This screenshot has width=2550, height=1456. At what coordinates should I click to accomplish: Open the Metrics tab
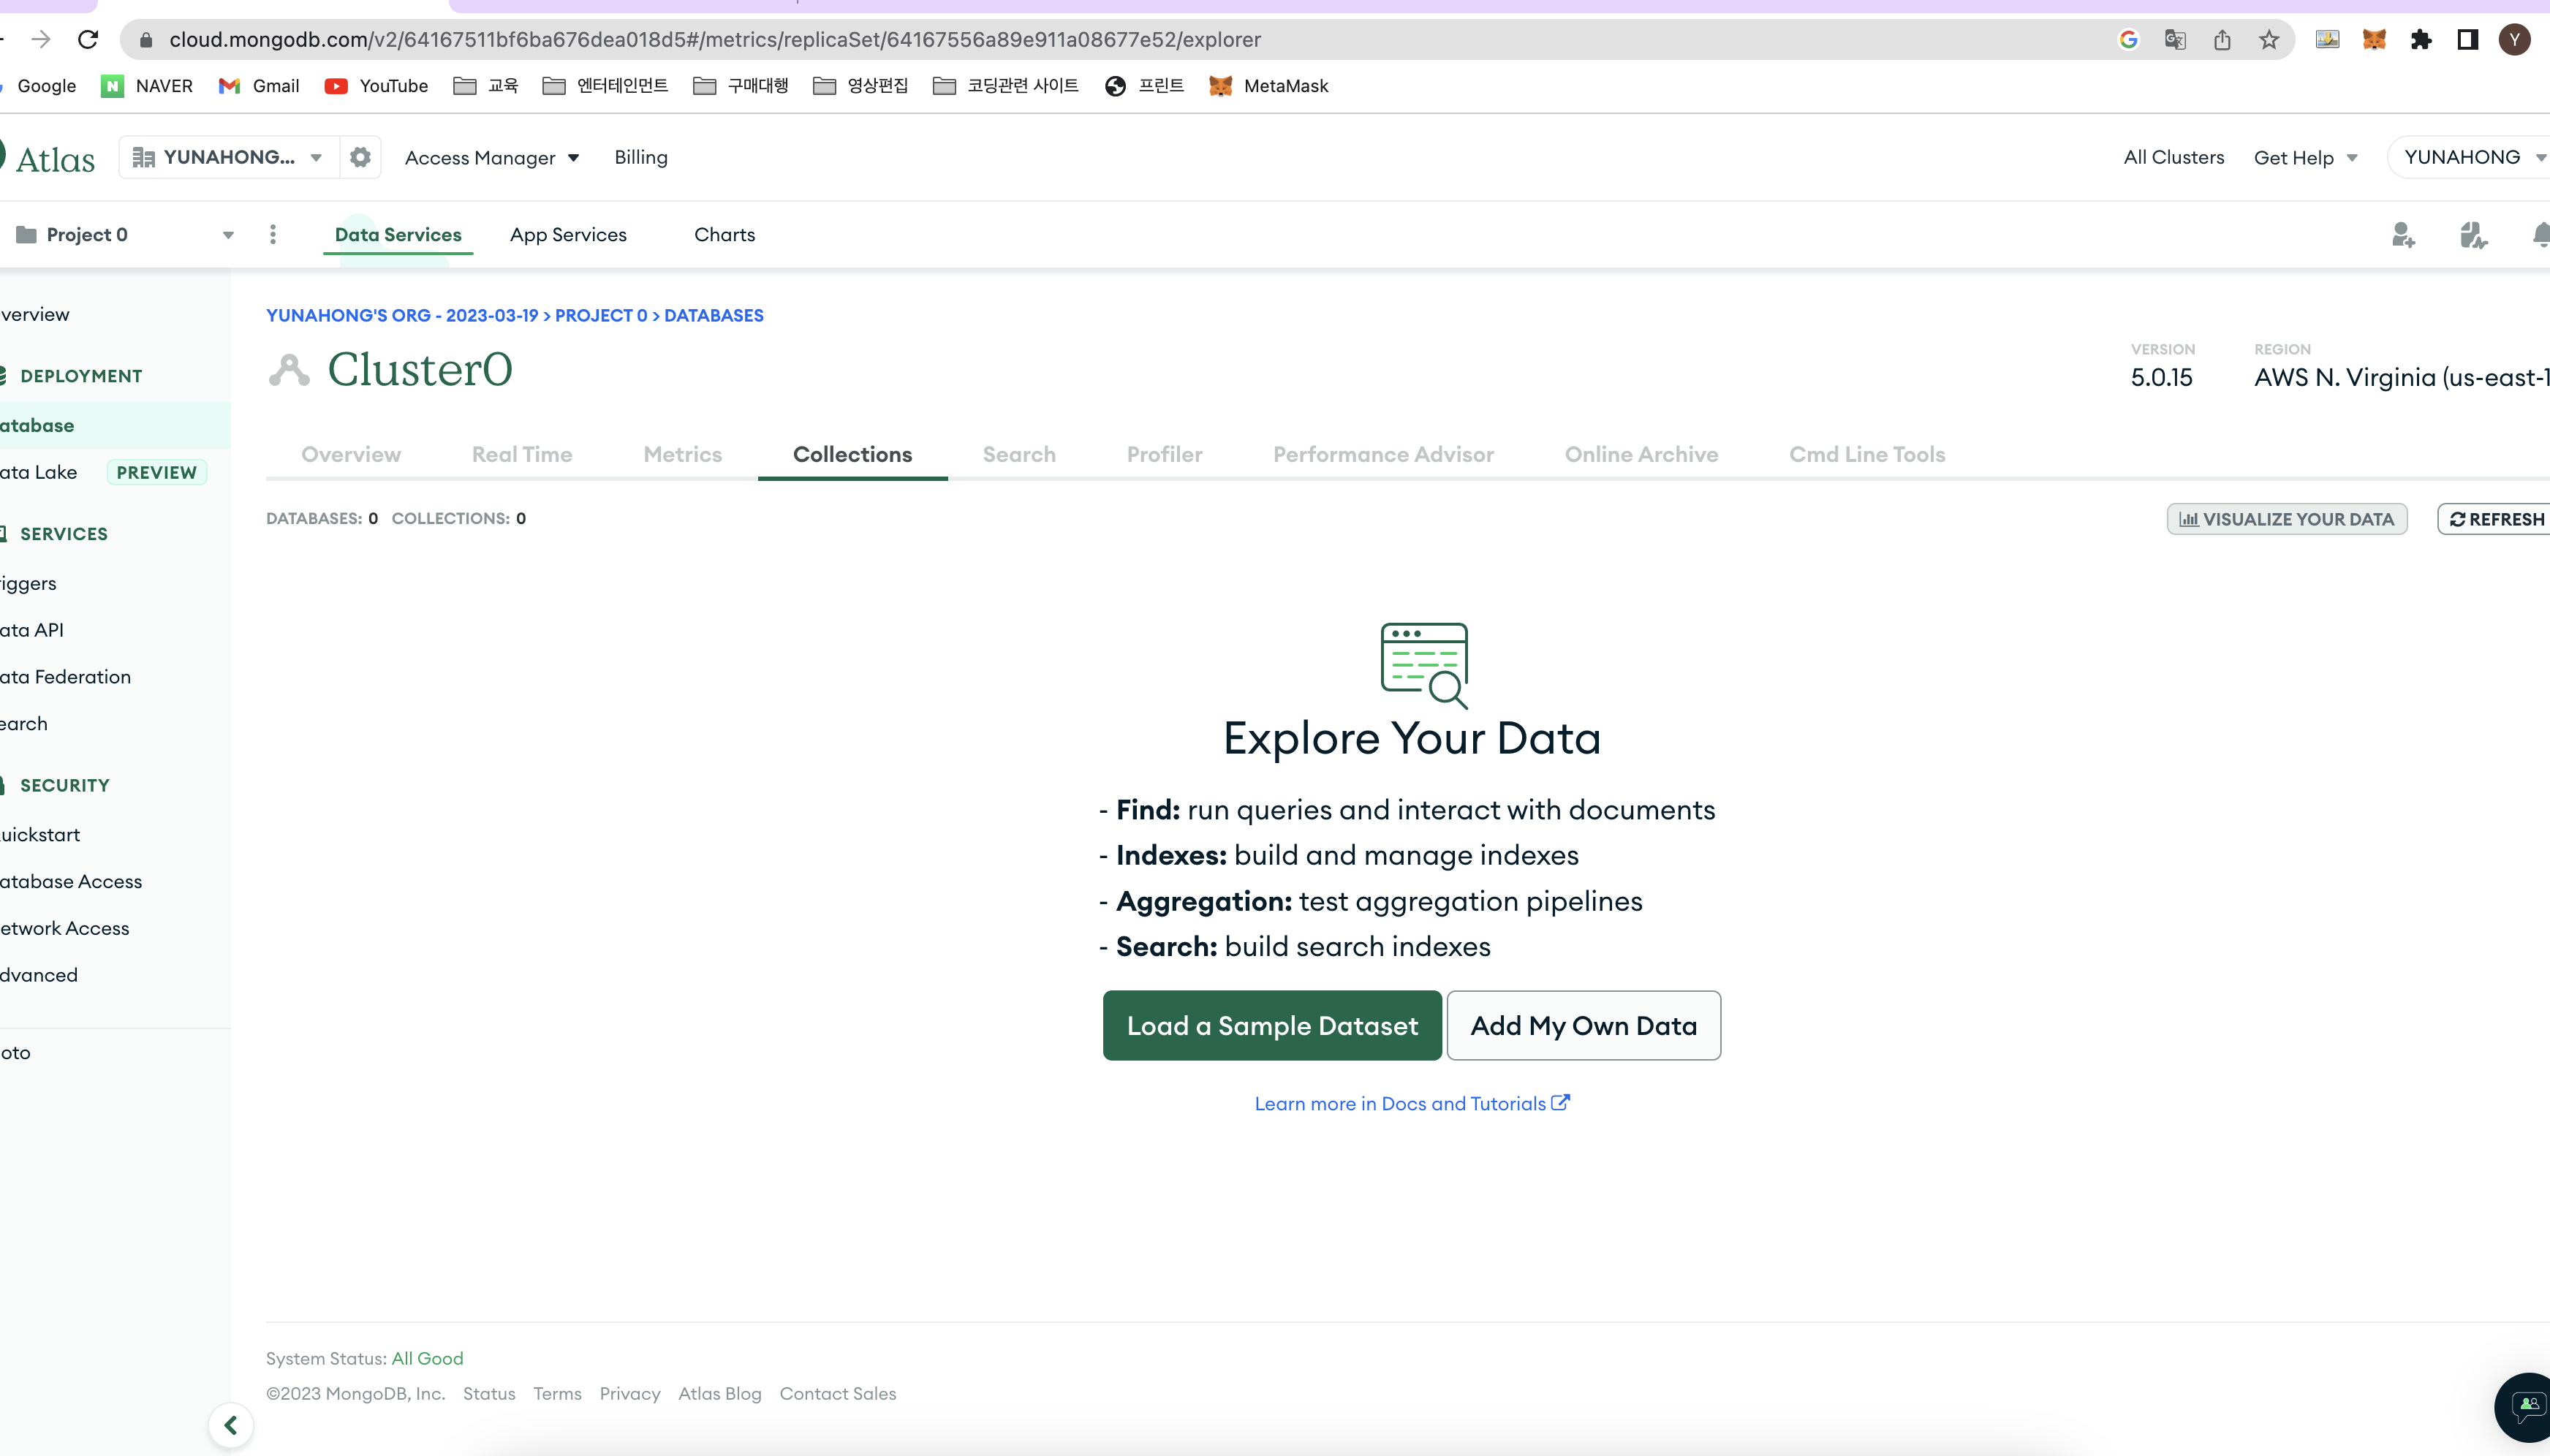click(683, 454)
